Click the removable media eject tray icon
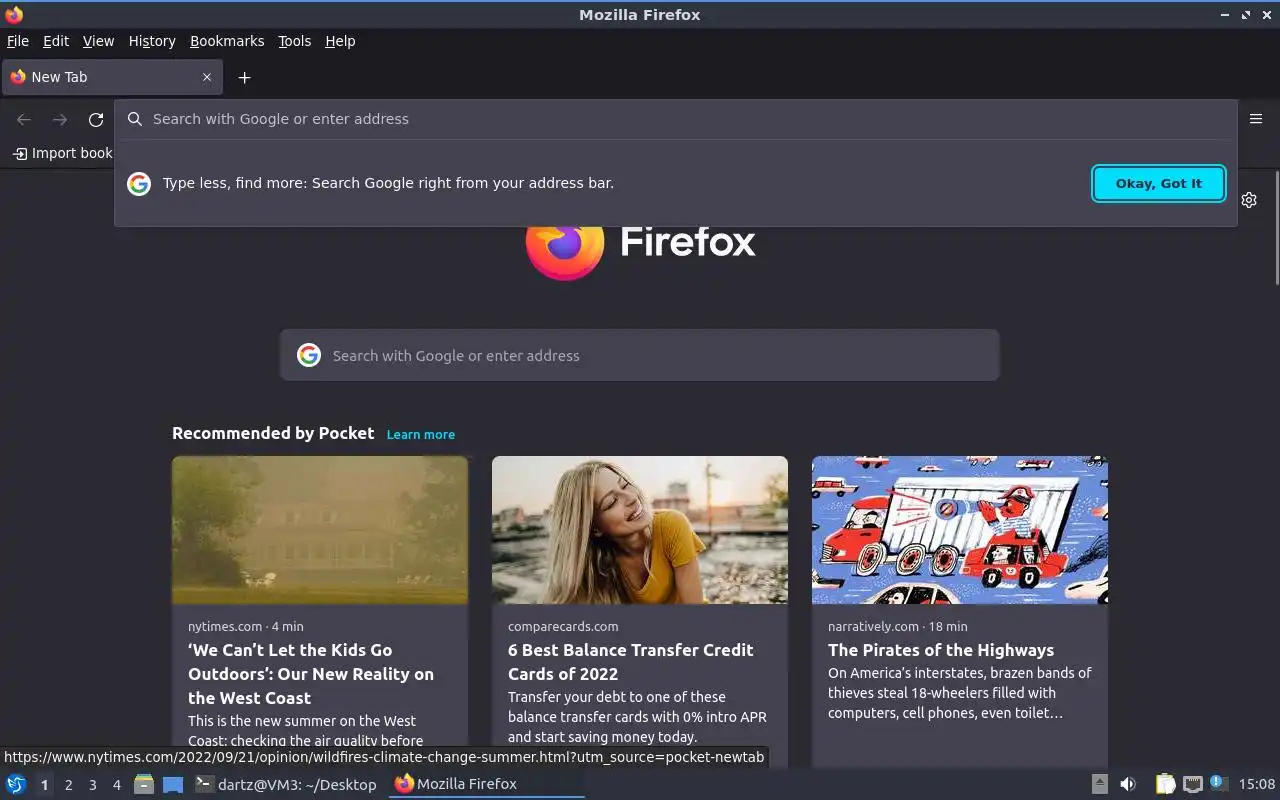This screenshot has height=800, width=1280. pos(1099,784)
